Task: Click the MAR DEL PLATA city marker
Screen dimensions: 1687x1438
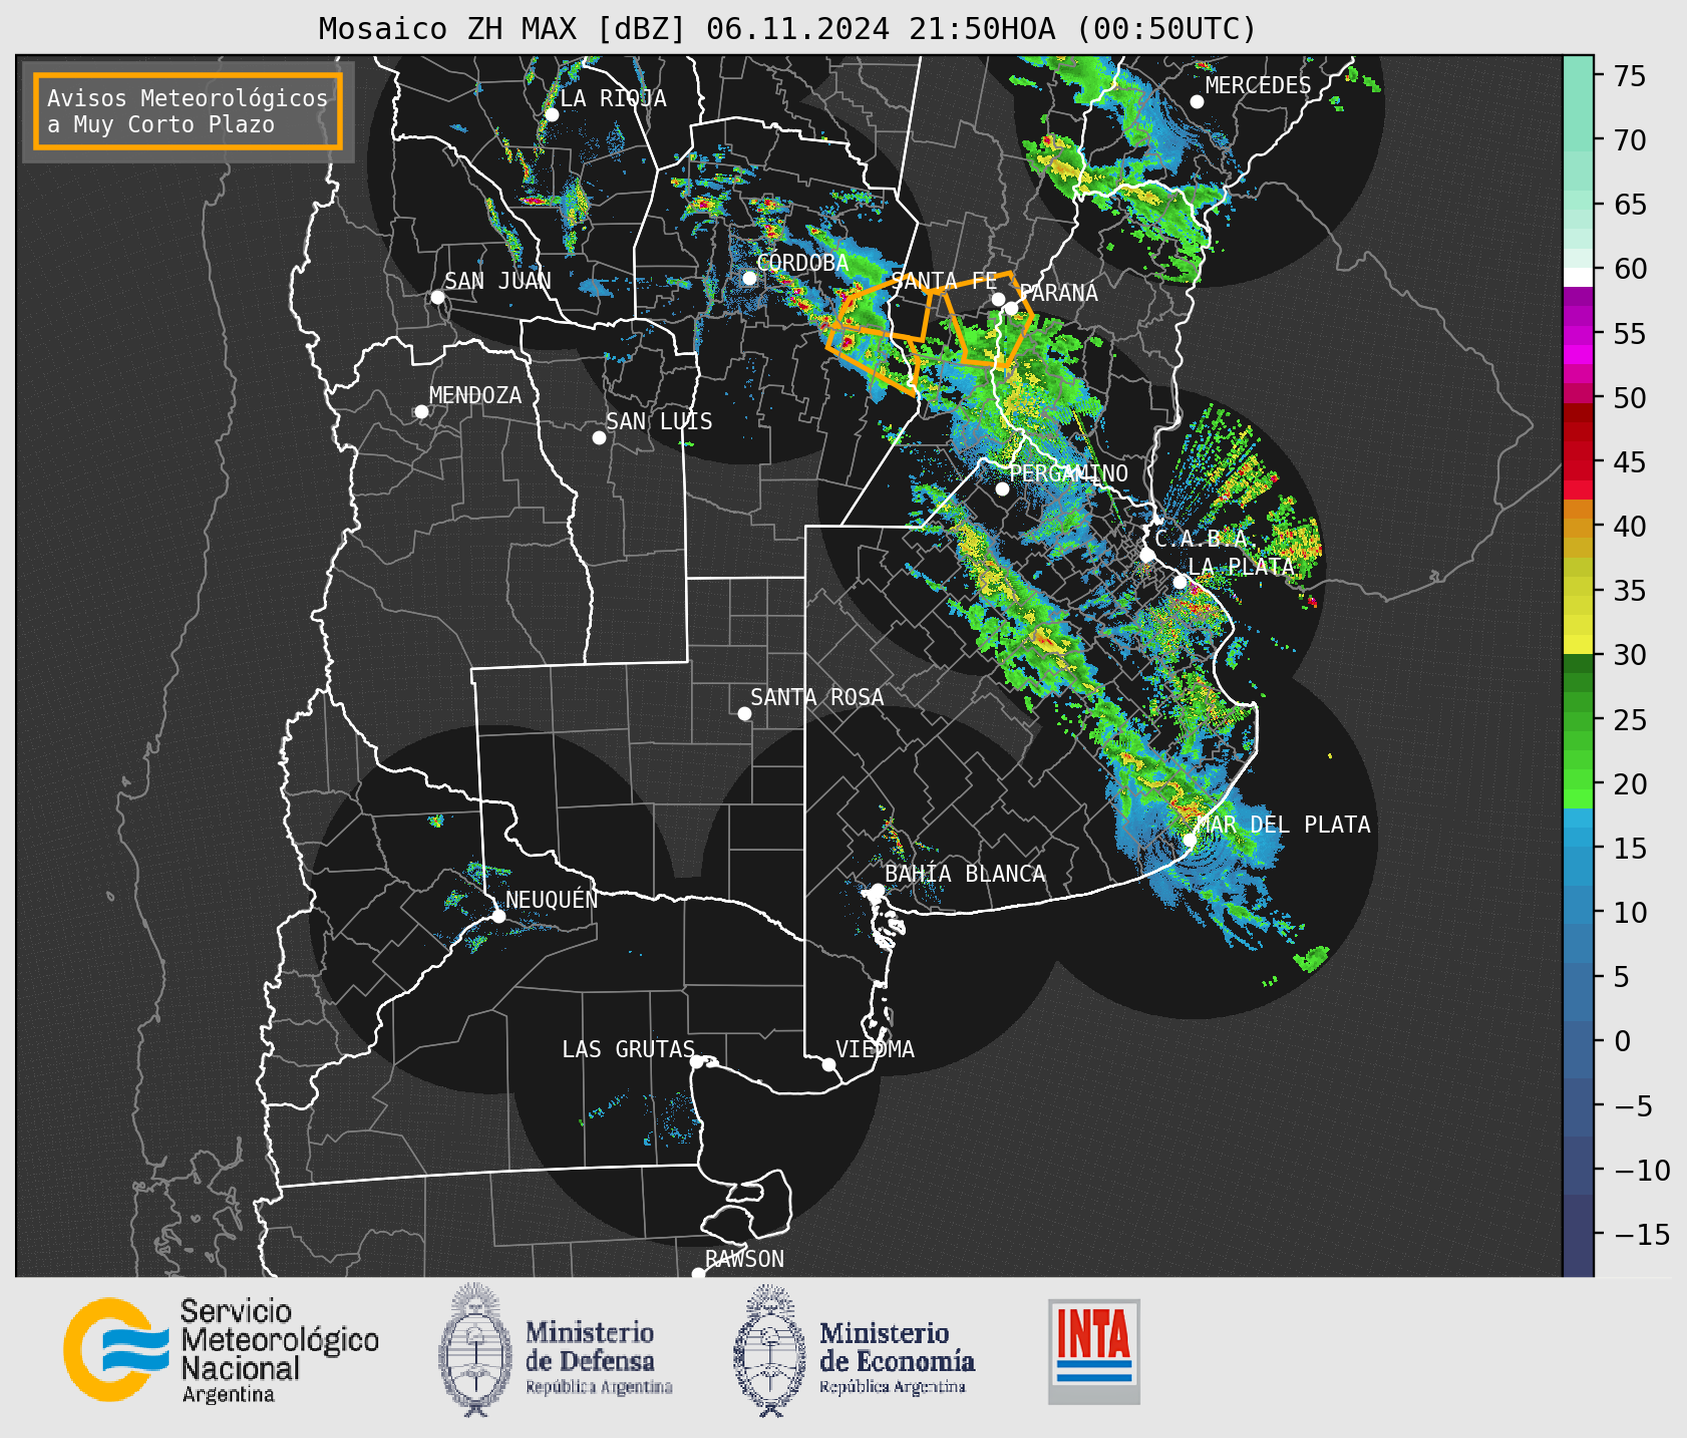Action: (x=1189, y=840)
